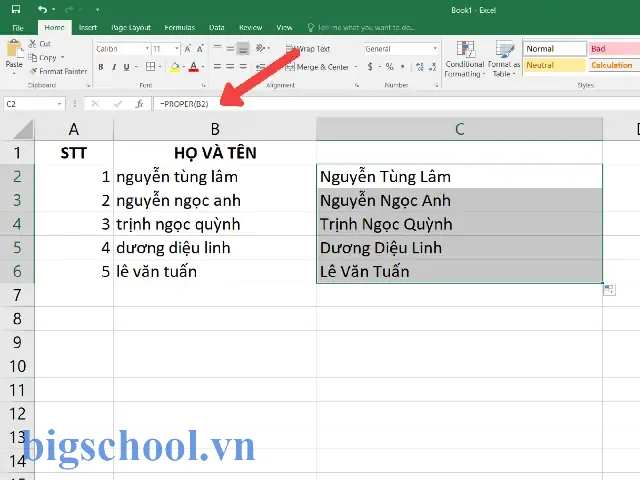Apply the Percent Style format
640x480 pixels.
coord(389,67)
